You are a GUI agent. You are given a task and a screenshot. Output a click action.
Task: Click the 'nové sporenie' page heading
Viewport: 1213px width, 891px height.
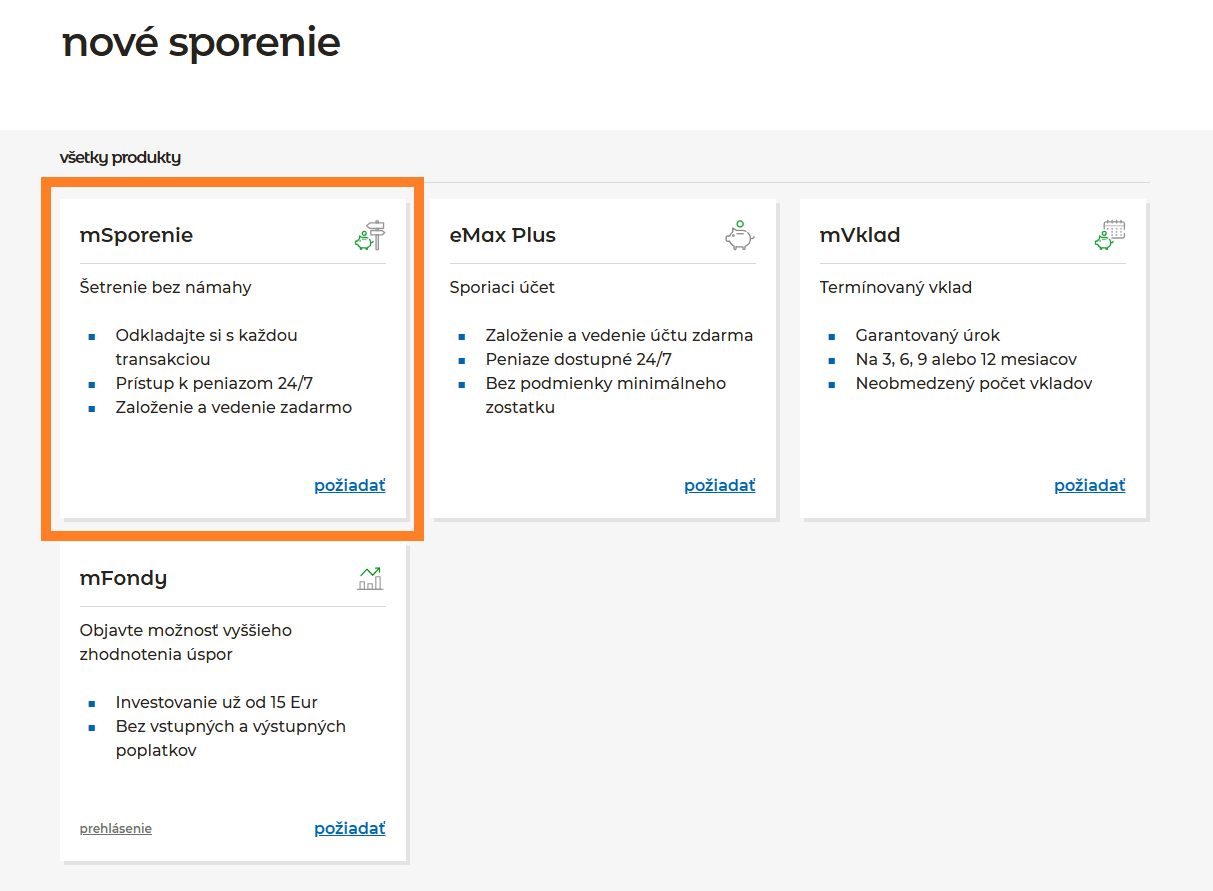click(201, 43)
